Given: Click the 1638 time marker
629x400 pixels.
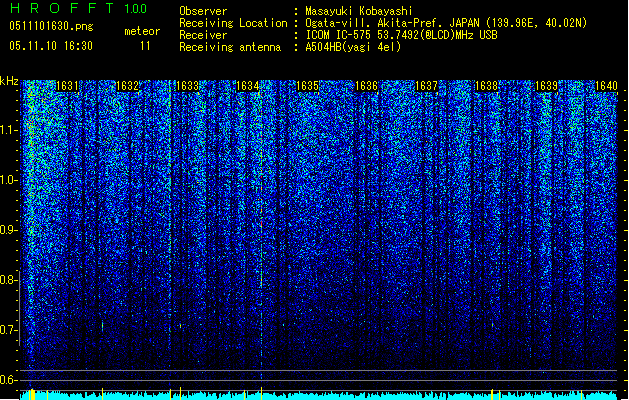Looking at the screenshot, I should coord(486,86).
